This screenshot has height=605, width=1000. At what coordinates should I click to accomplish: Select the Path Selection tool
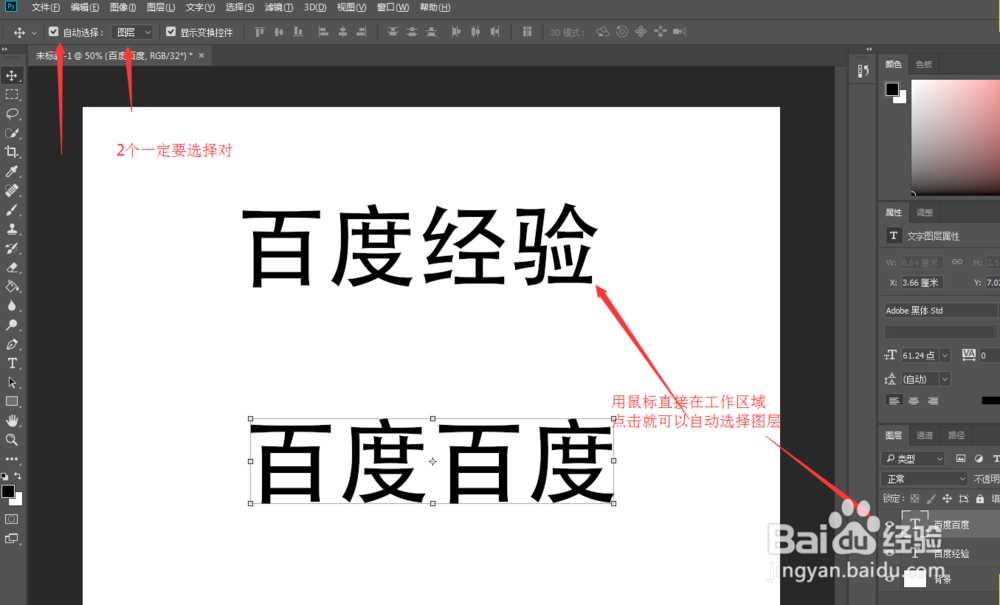tap(11, 383)
